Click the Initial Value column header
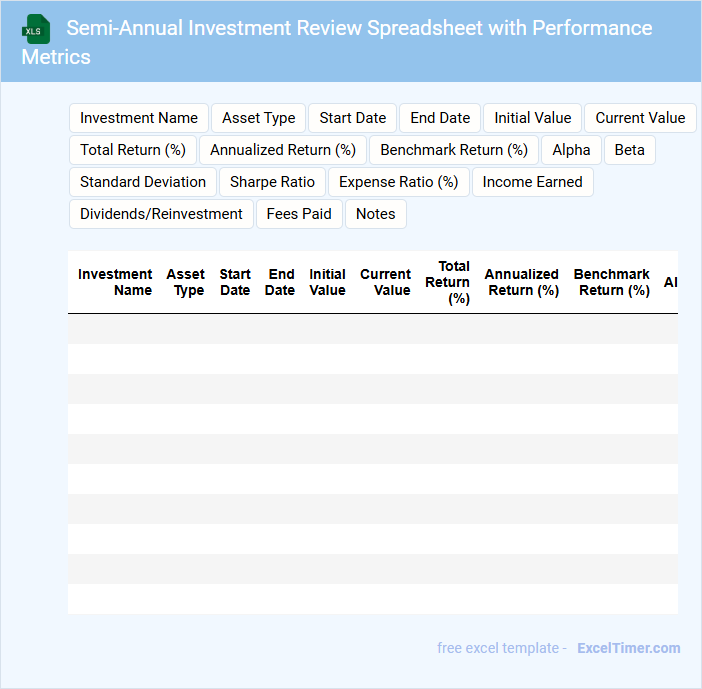702x689 pixels. click(327, 282)
